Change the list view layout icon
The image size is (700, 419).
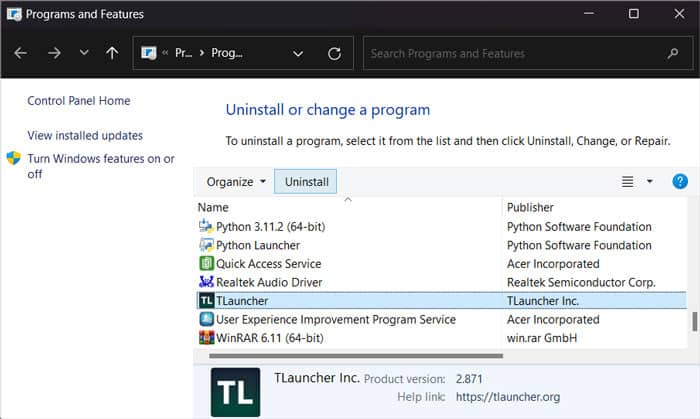pyautogui.click(x=627, y=181)
